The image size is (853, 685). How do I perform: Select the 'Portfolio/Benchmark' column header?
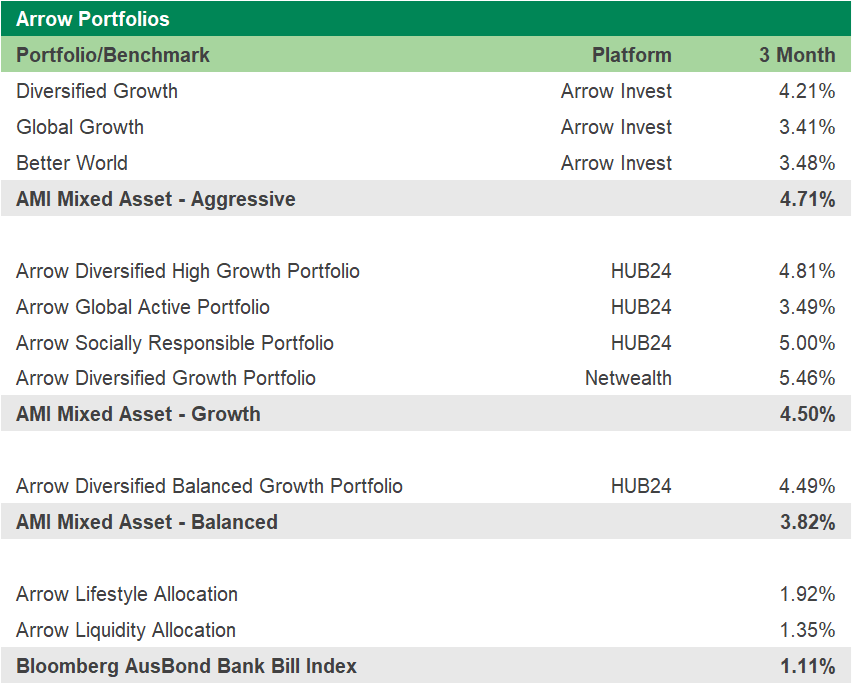[x=113, y=55]
